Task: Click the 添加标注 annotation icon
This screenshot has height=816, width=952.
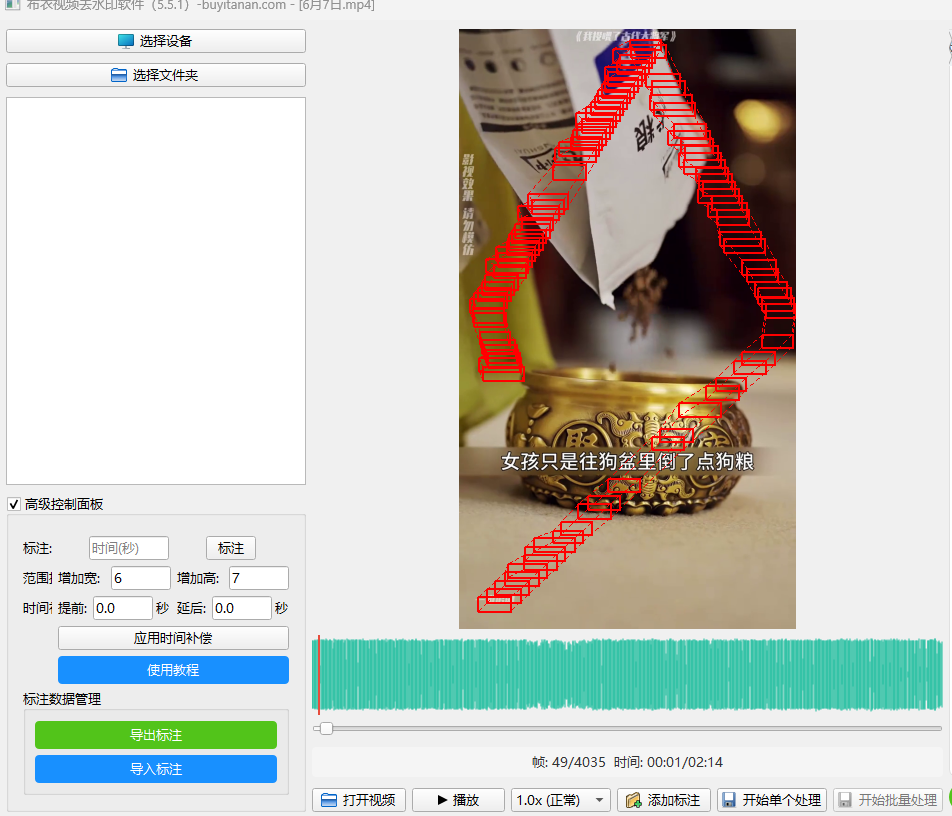Action: coord(633,800)
